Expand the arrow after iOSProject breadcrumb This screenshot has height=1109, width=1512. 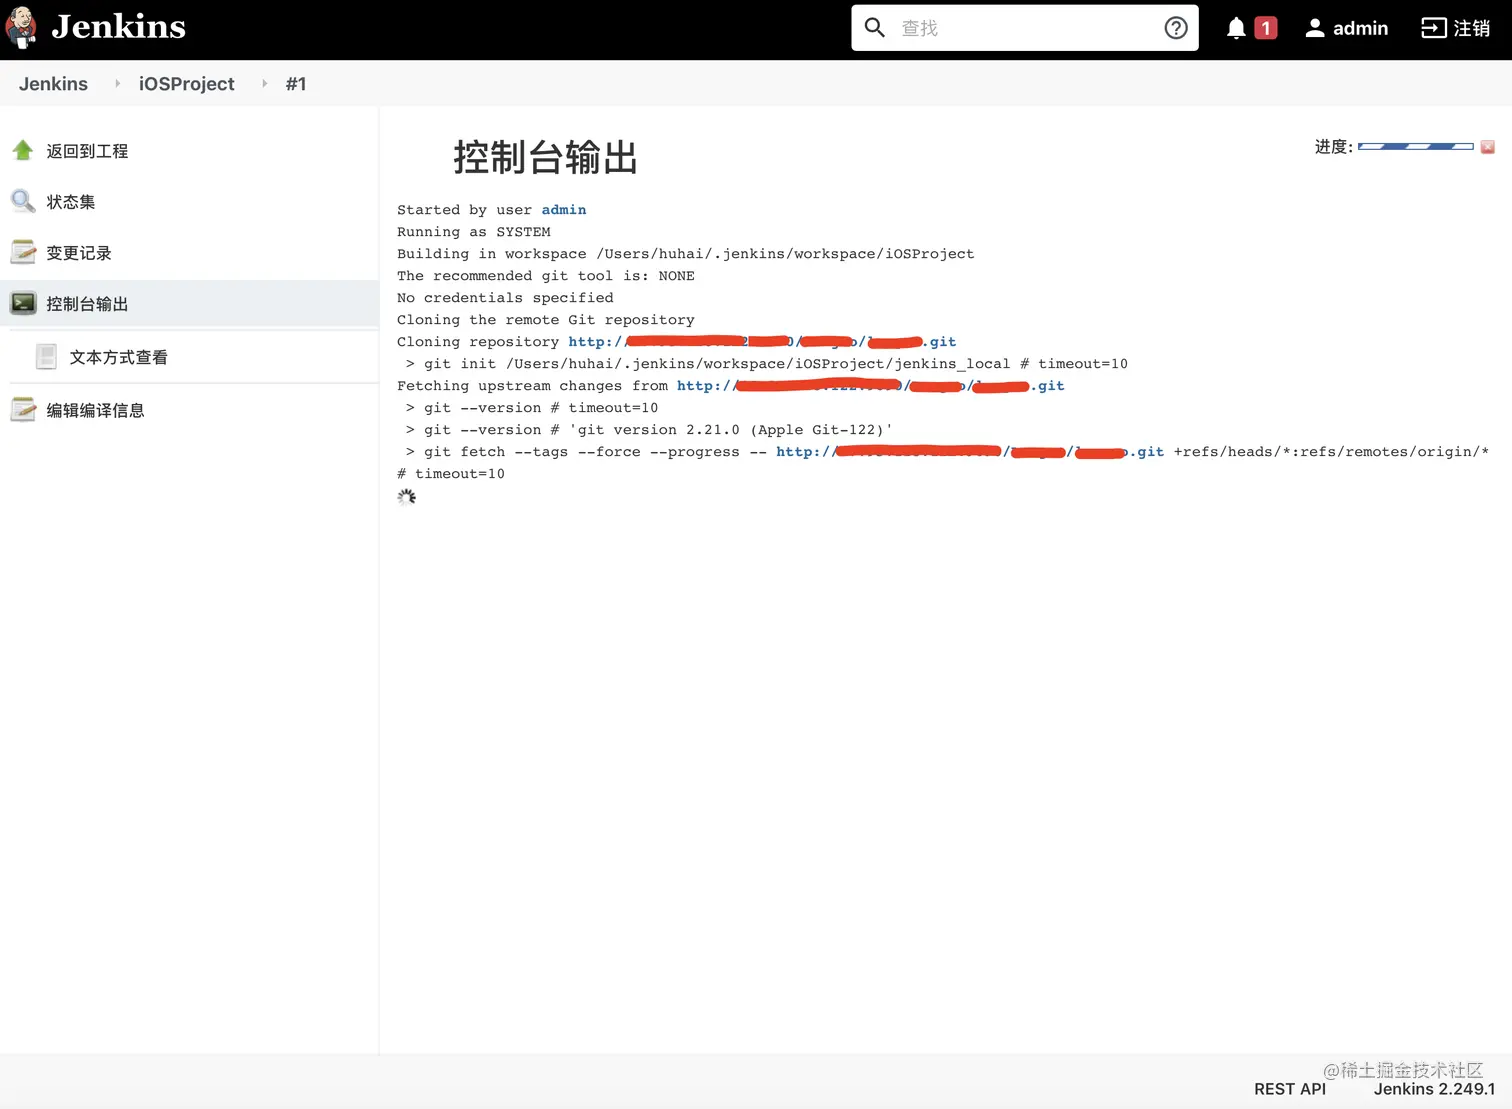click(264, 84)
